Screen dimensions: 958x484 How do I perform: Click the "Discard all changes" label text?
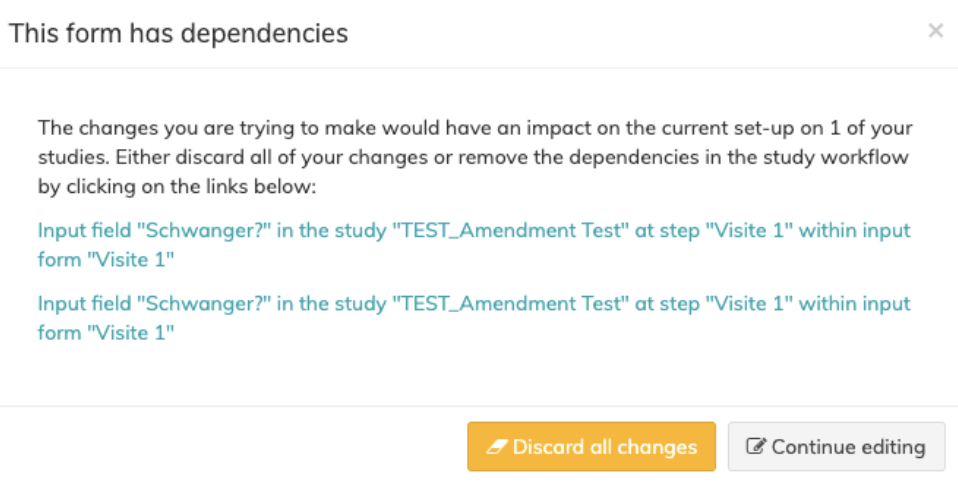coord(605,447)
